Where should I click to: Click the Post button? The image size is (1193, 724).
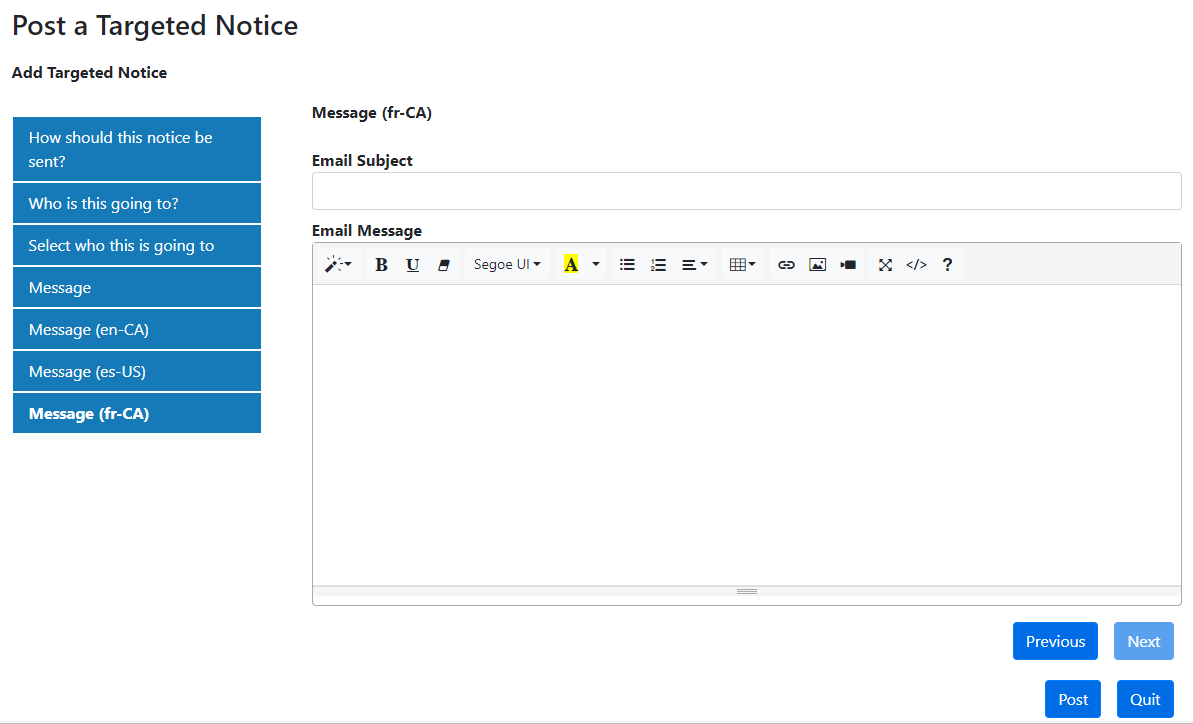pyautogui.click(x=1073, y=700)
